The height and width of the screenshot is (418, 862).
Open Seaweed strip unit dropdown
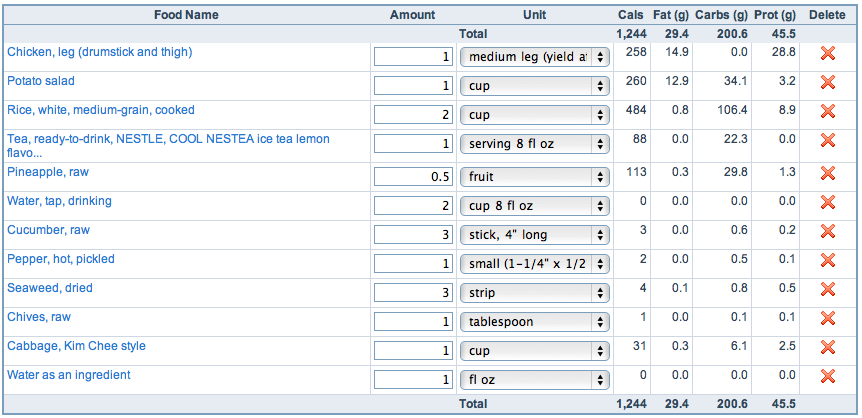coord(534,293)
